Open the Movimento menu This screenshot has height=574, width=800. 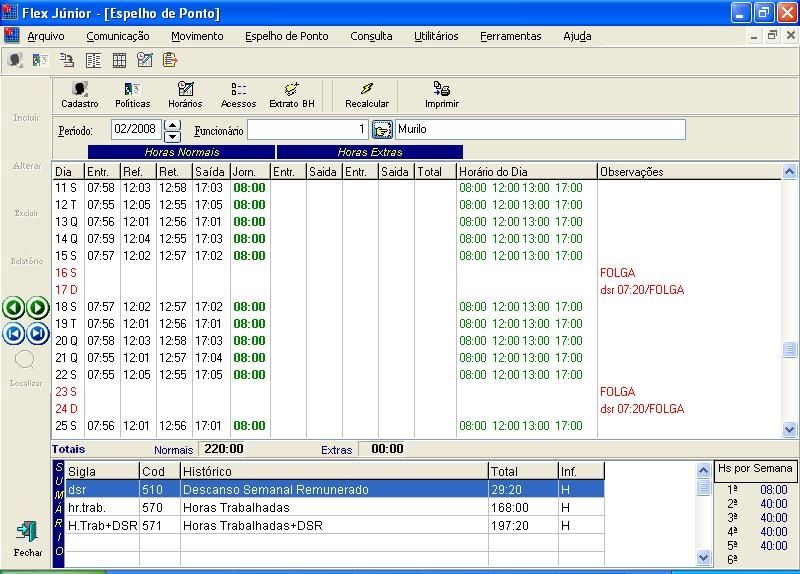point(197,36)
